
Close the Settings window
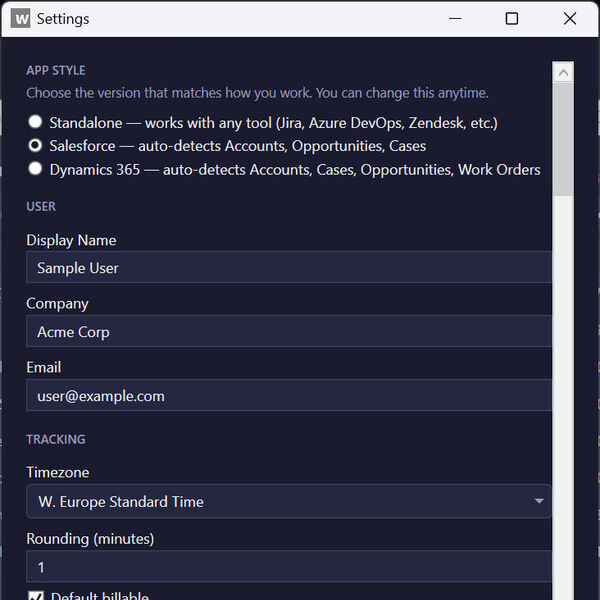click(570, 18)
